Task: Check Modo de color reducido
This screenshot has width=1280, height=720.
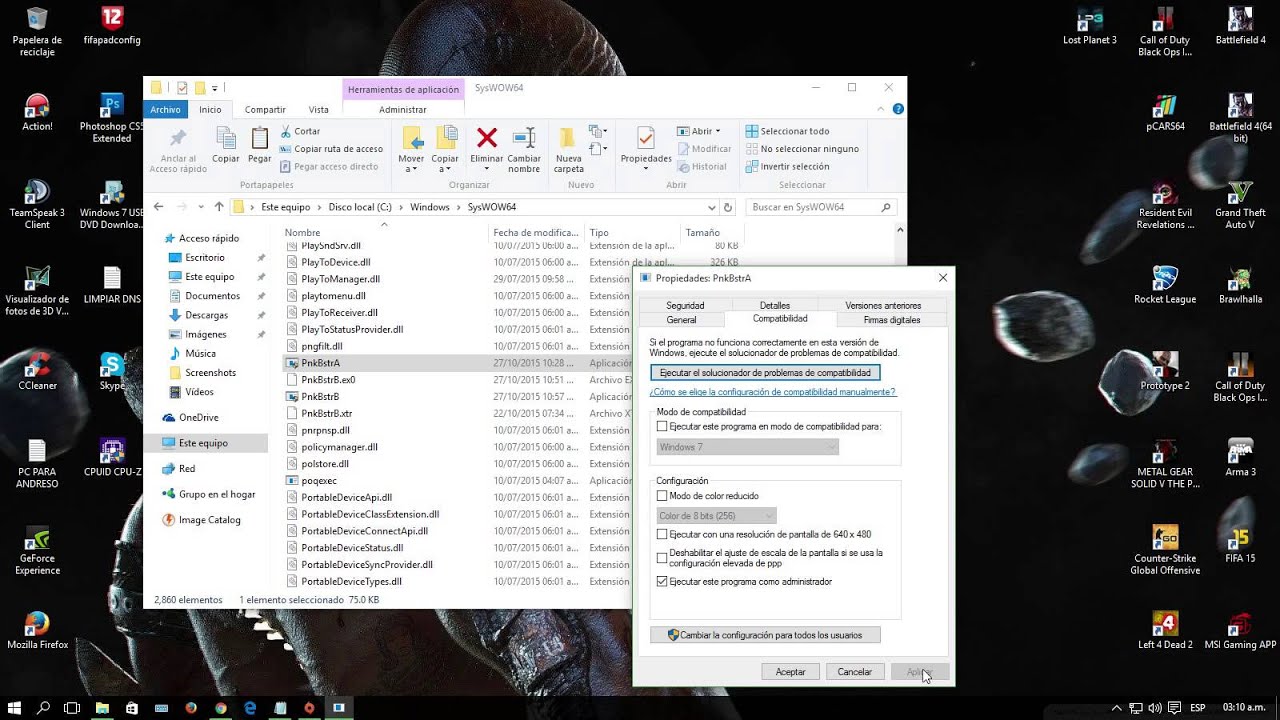Action: 663,496
